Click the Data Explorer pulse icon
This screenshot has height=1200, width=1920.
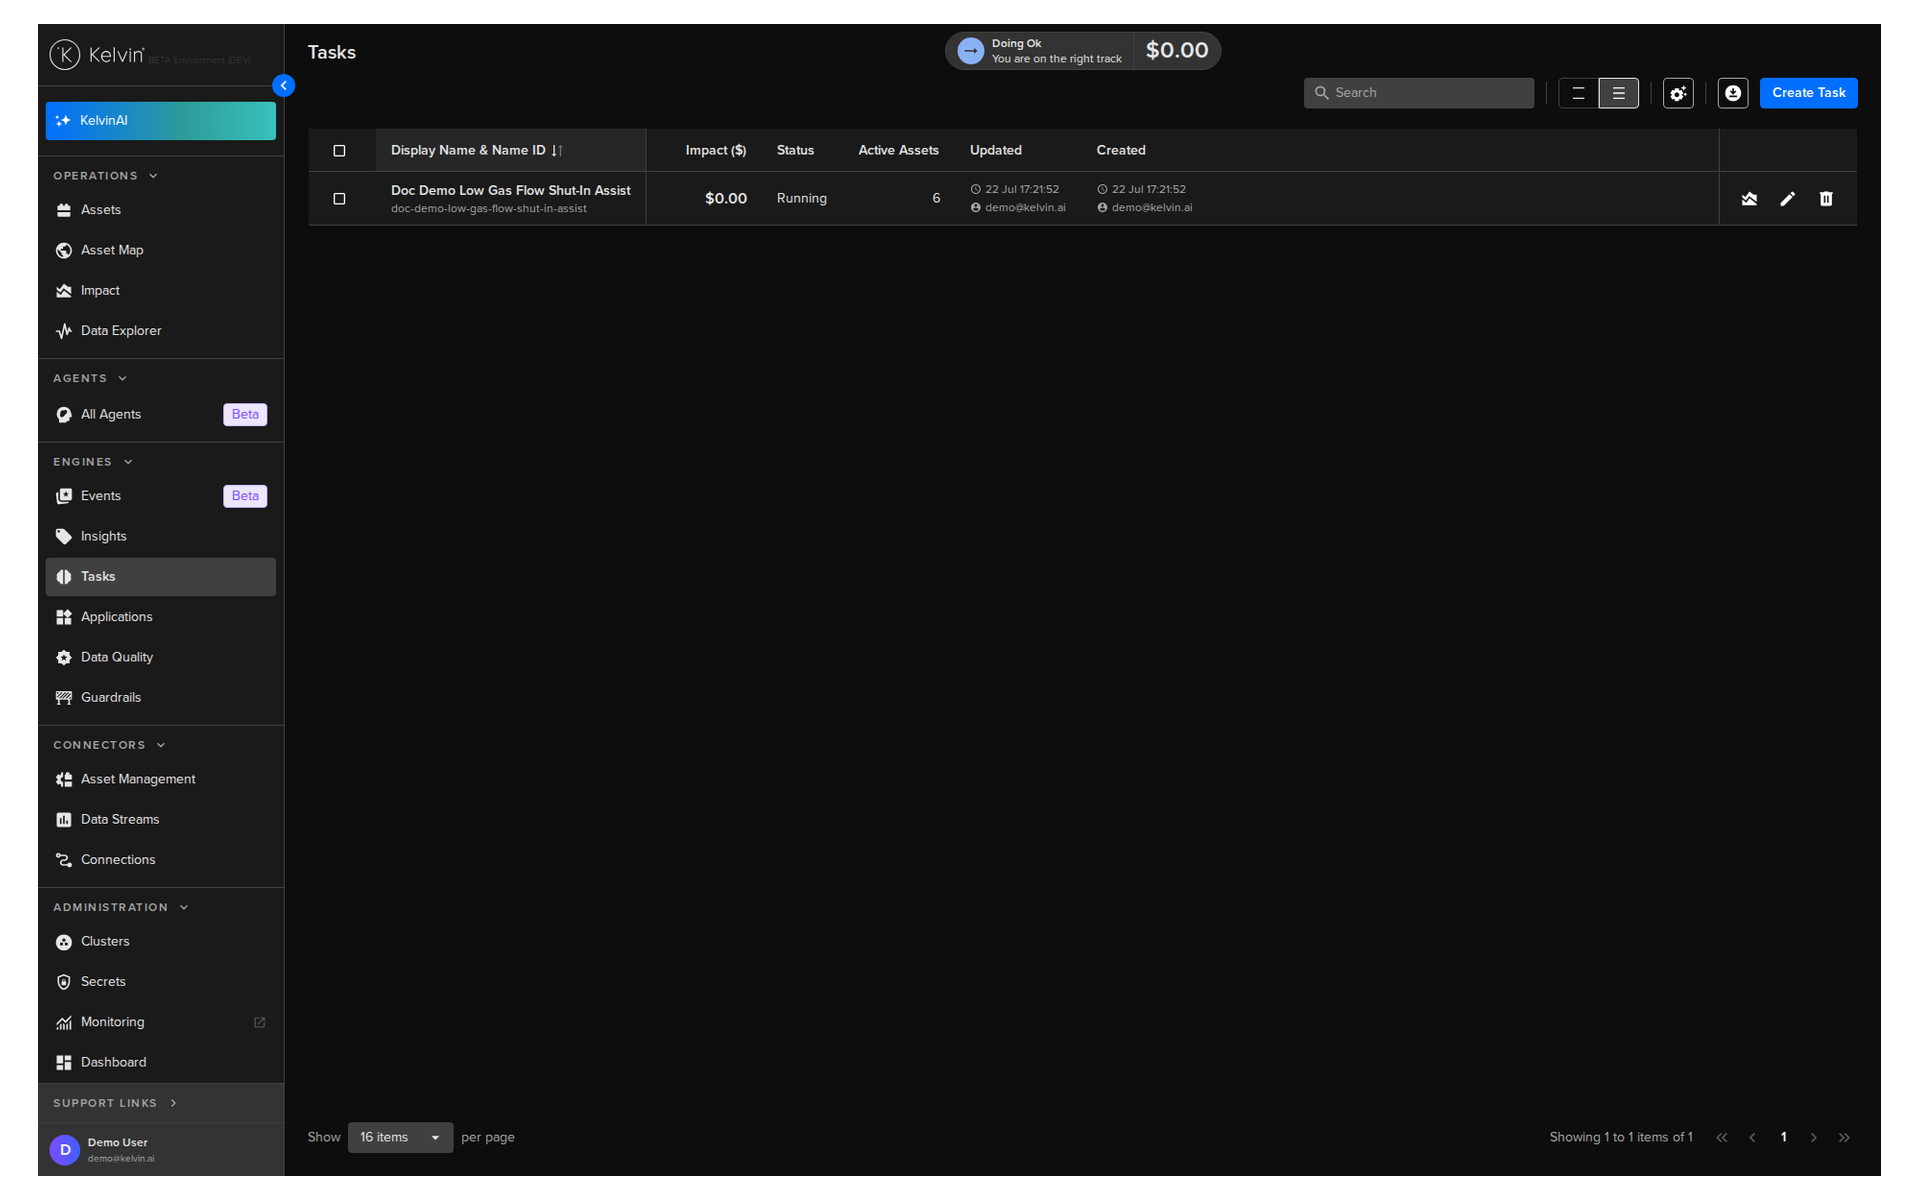point(64,331)
